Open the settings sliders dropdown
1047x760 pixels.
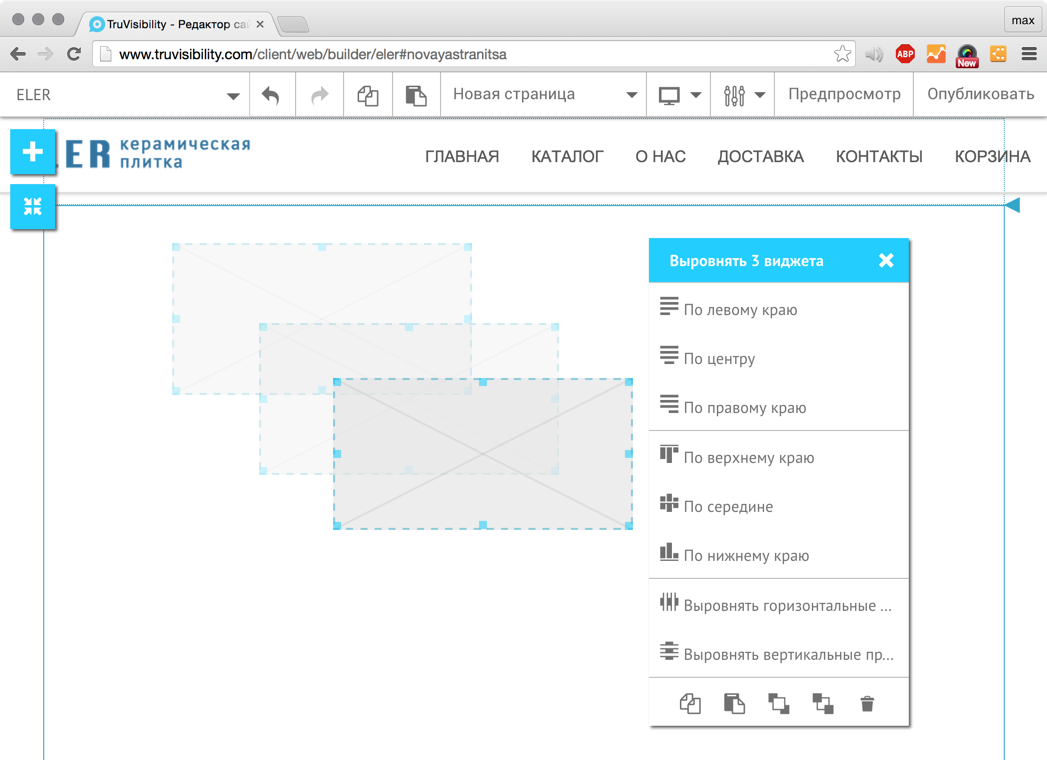(743, 95)
